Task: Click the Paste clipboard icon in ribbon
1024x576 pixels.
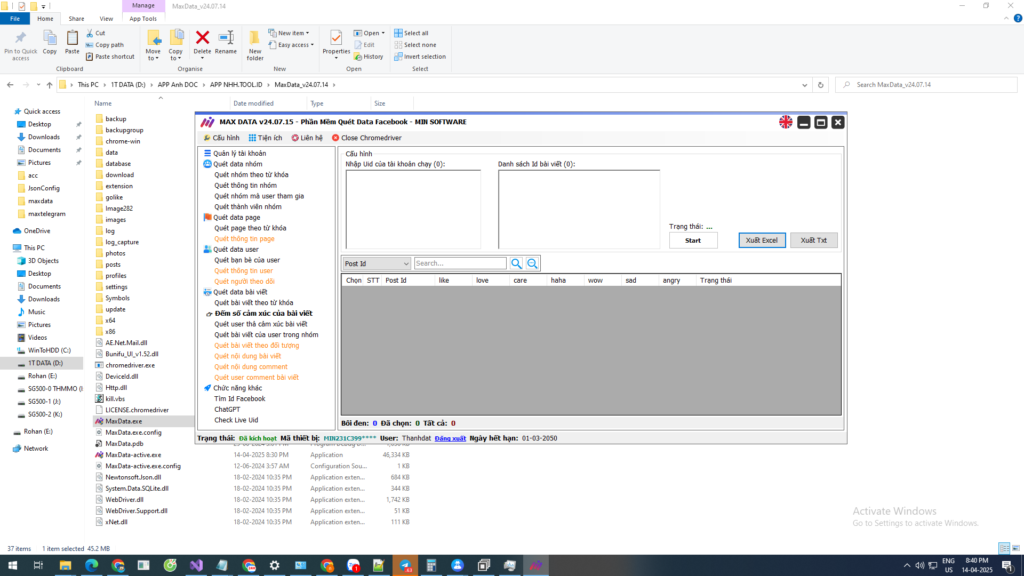Action: [x=72, y=40]
